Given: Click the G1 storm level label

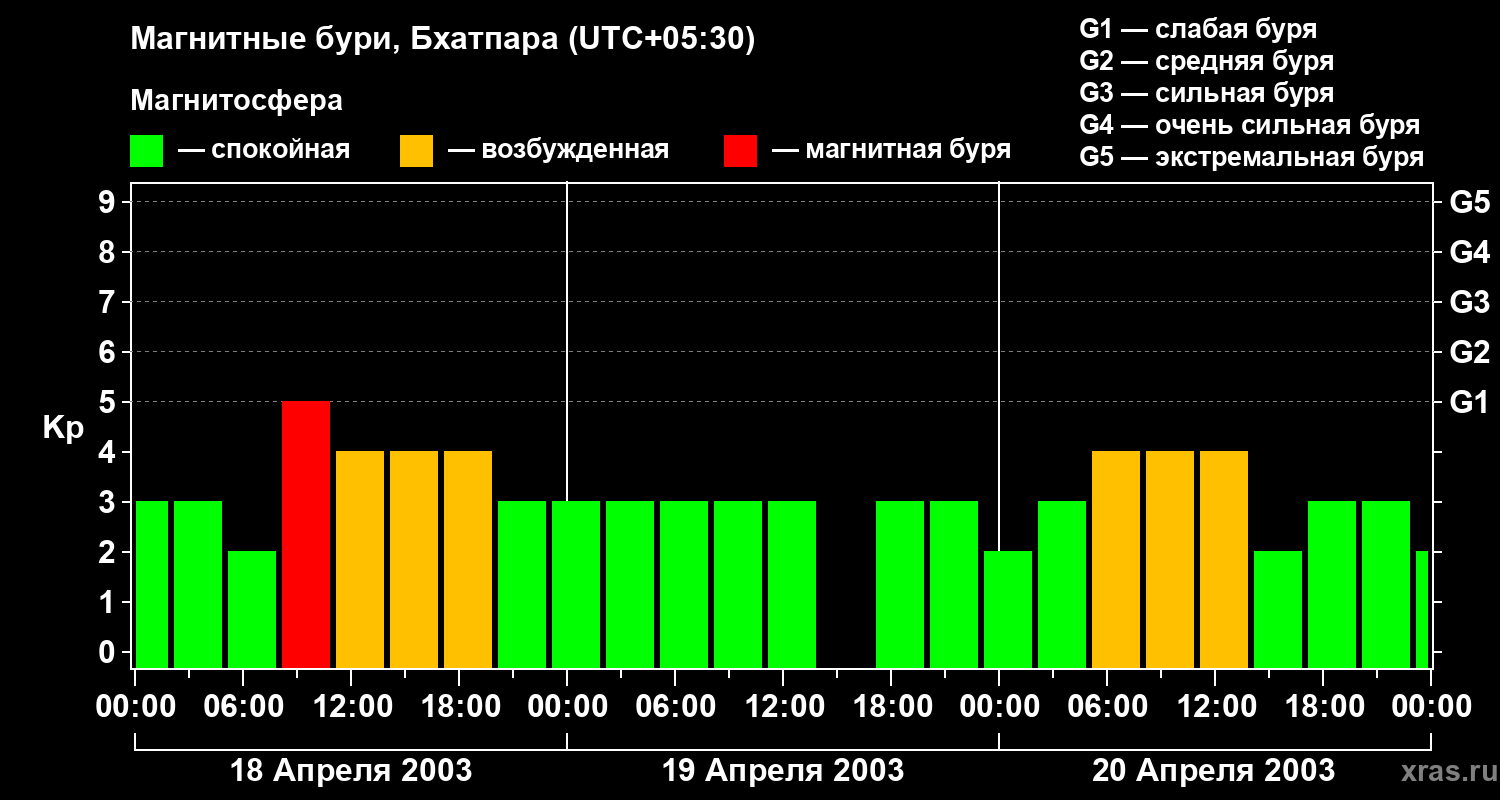Looking at the screenshot, I should point(1469,403).
